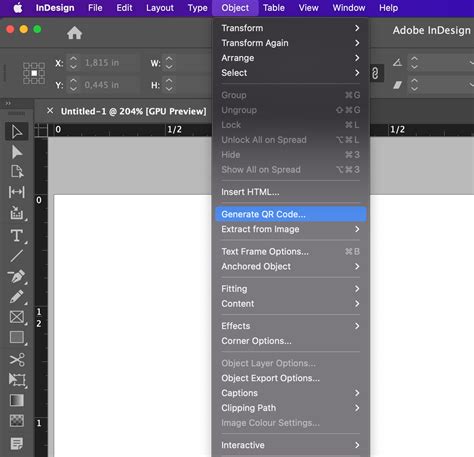The height and width of the screenshot is (457, 474).
Task: Select the Gradient Swatch tool
Action: [17, 400]
